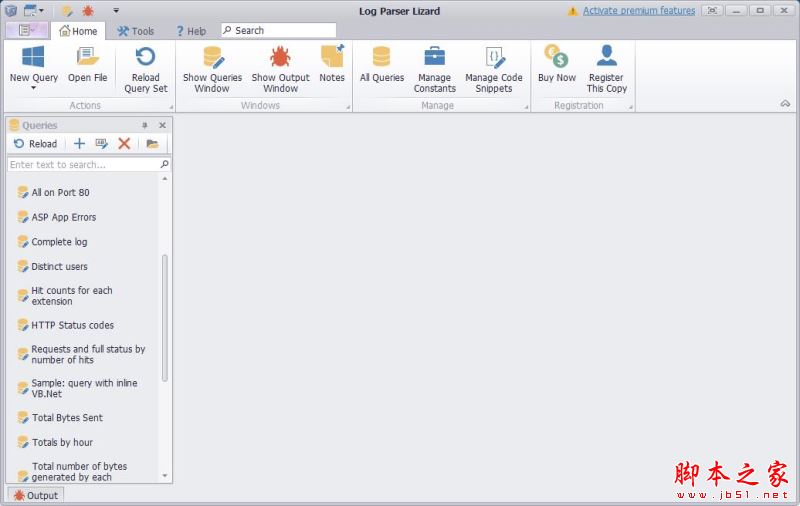Viewport: 800px width, 506px height.
Task: Open Manage Constants
Action: coord(434,70)
